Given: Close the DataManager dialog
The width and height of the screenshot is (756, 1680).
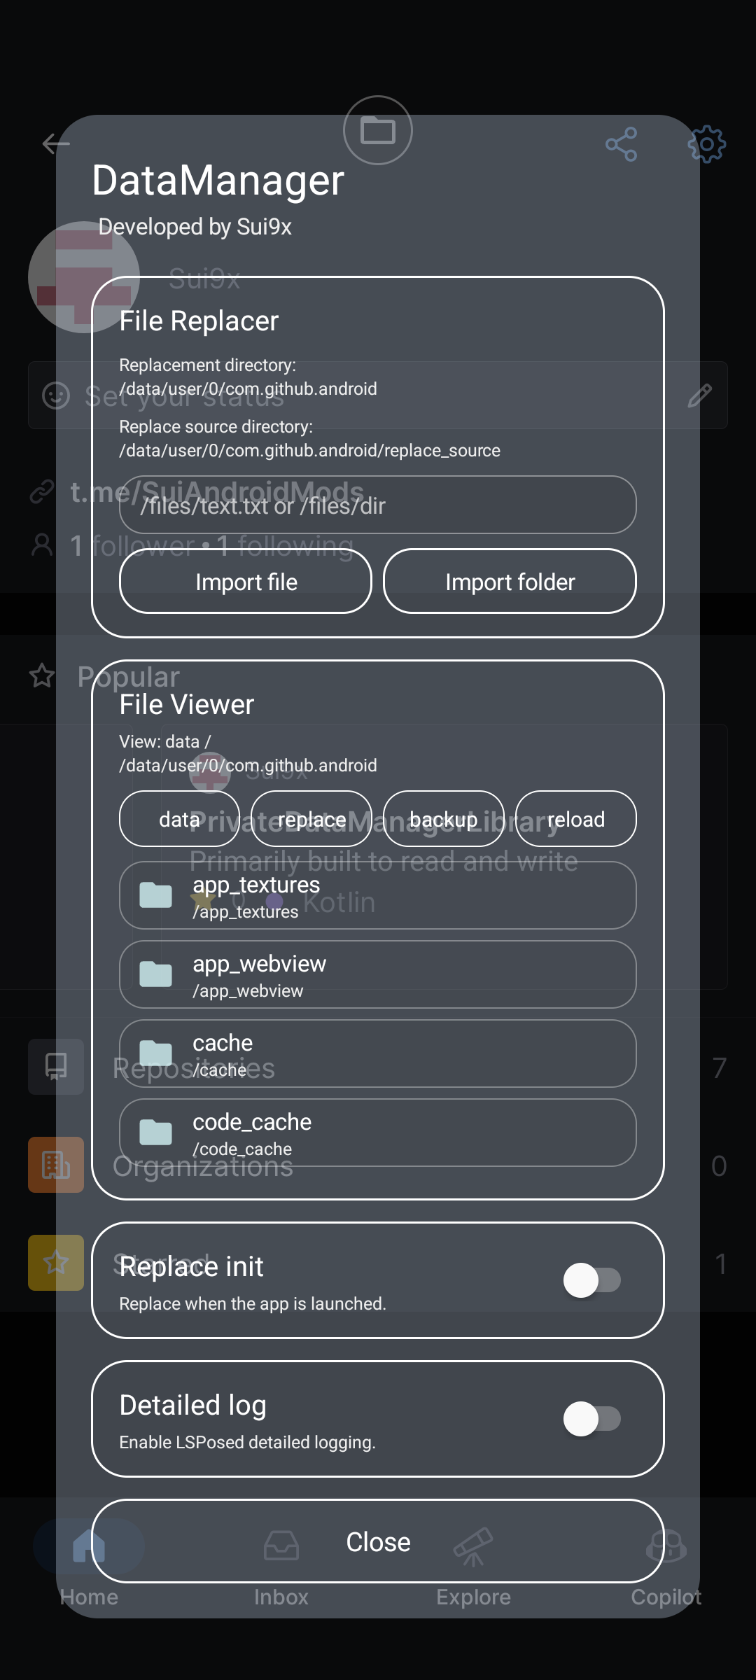Looking at the screenshot, I should tap(378, 1541).
